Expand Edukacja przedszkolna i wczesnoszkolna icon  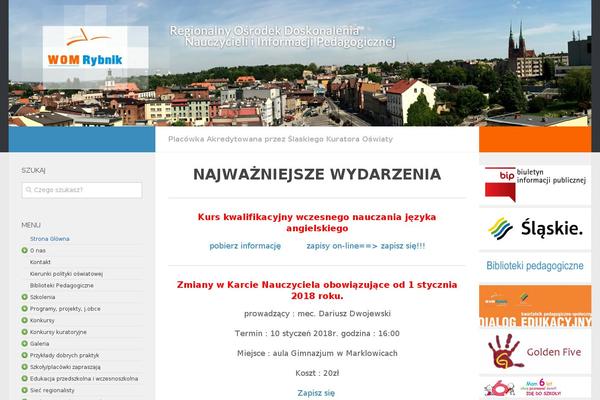(x=24, y=379)
